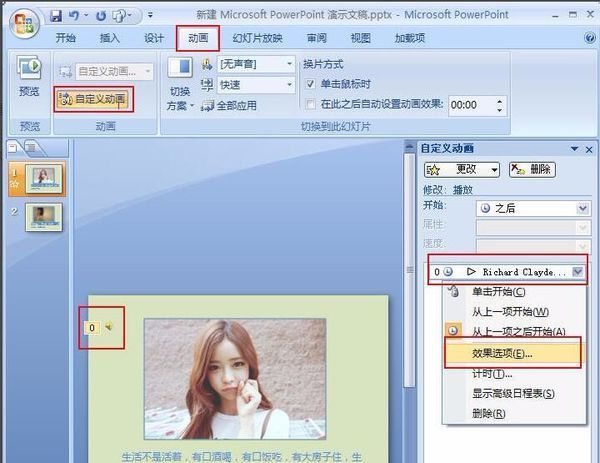Choose 效果选项(E)... from the menu
Screen dimensions: 600x463
coord(512,354)
